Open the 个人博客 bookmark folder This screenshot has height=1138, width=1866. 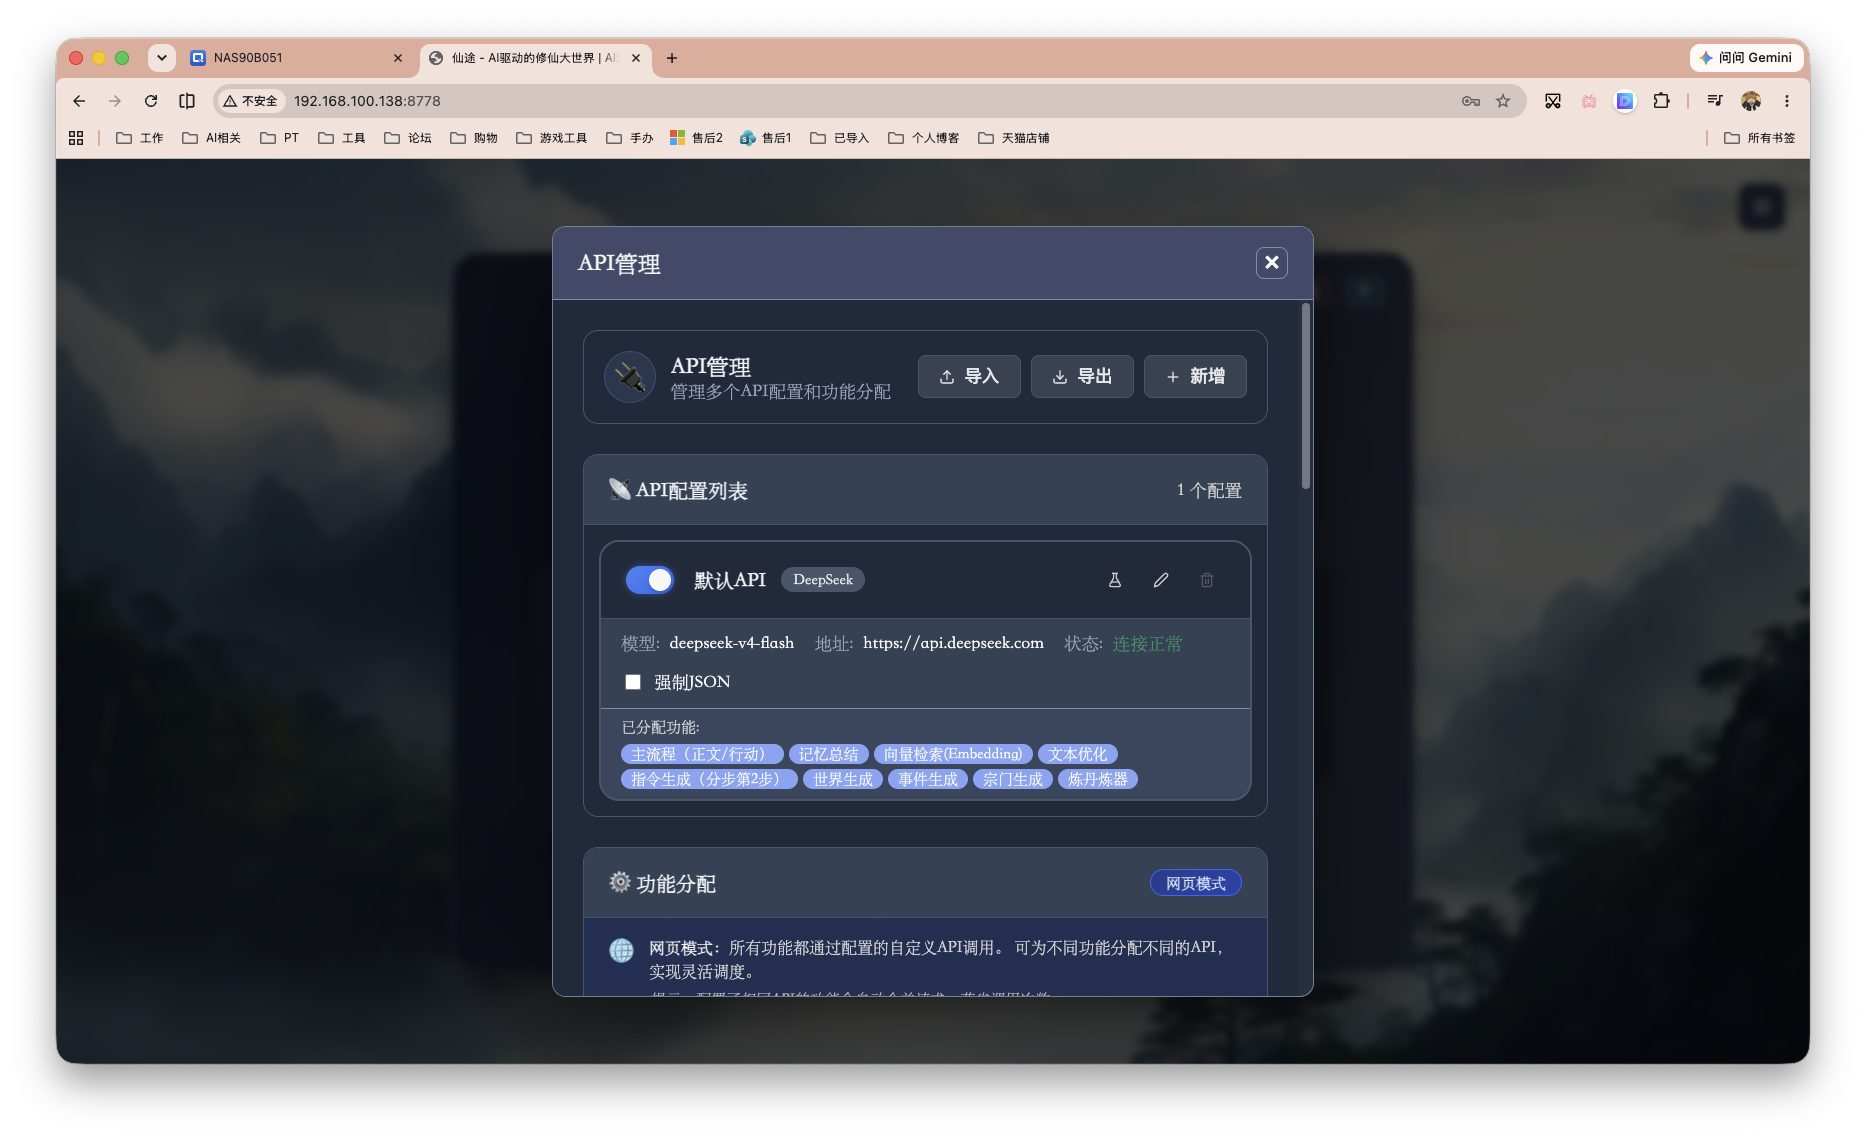click(x=924, y=138)
